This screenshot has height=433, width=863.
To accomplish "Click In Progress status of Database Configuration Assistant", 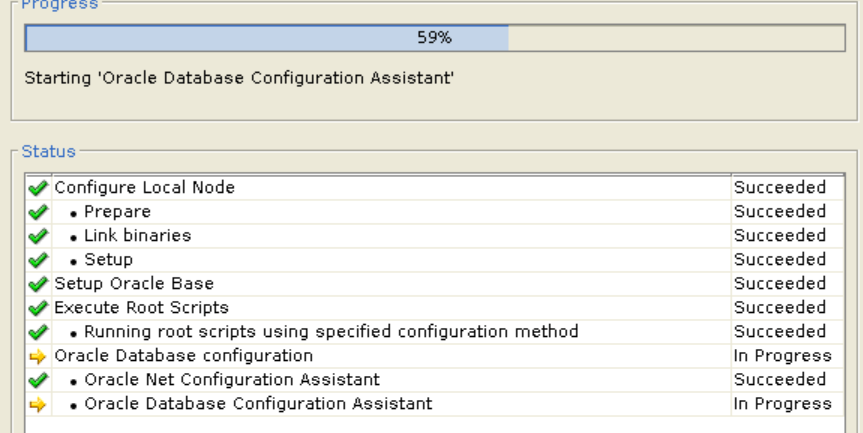I will [783, 404].
